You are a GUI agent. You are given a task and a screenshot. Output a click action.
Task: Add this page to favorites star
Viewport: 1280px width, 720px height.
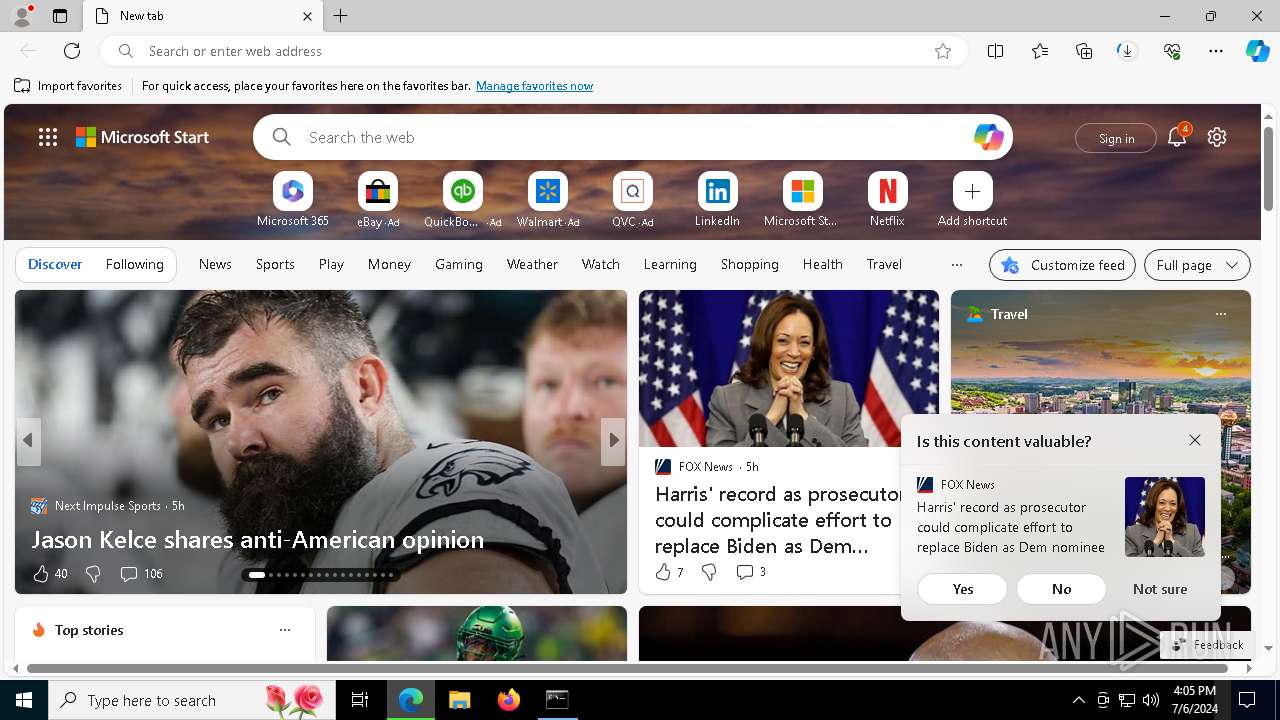[942, 51]
